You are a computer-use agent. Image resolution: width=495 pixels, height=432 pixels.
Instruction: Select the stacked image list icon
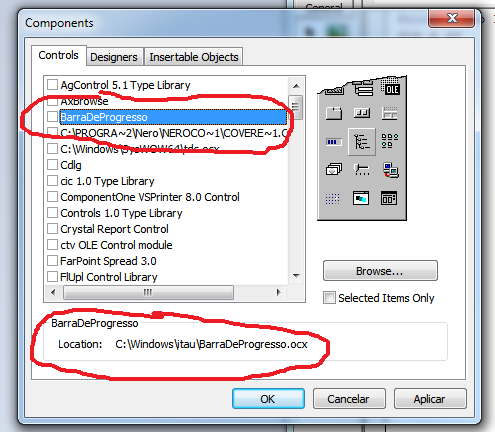(x=334, y=169)
